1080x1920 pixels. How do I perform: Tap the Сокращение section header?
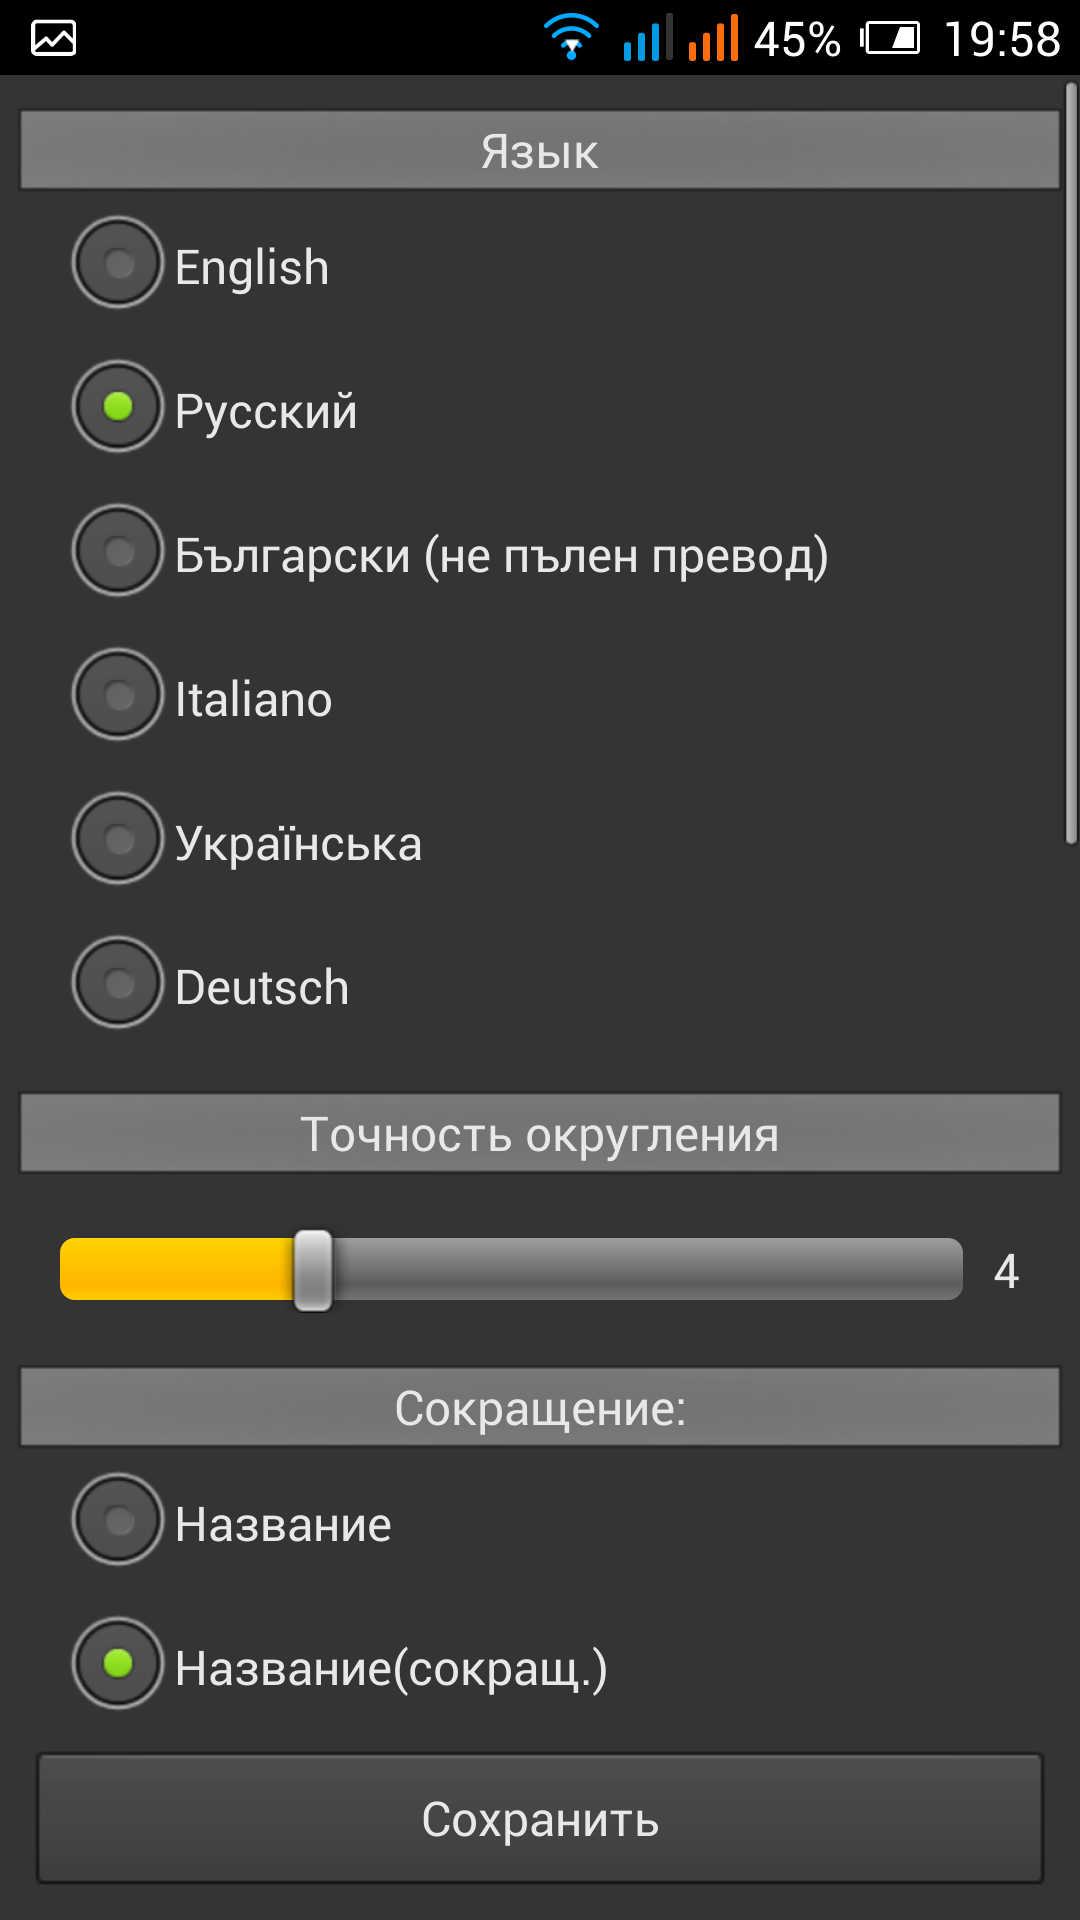(540, 1408)
